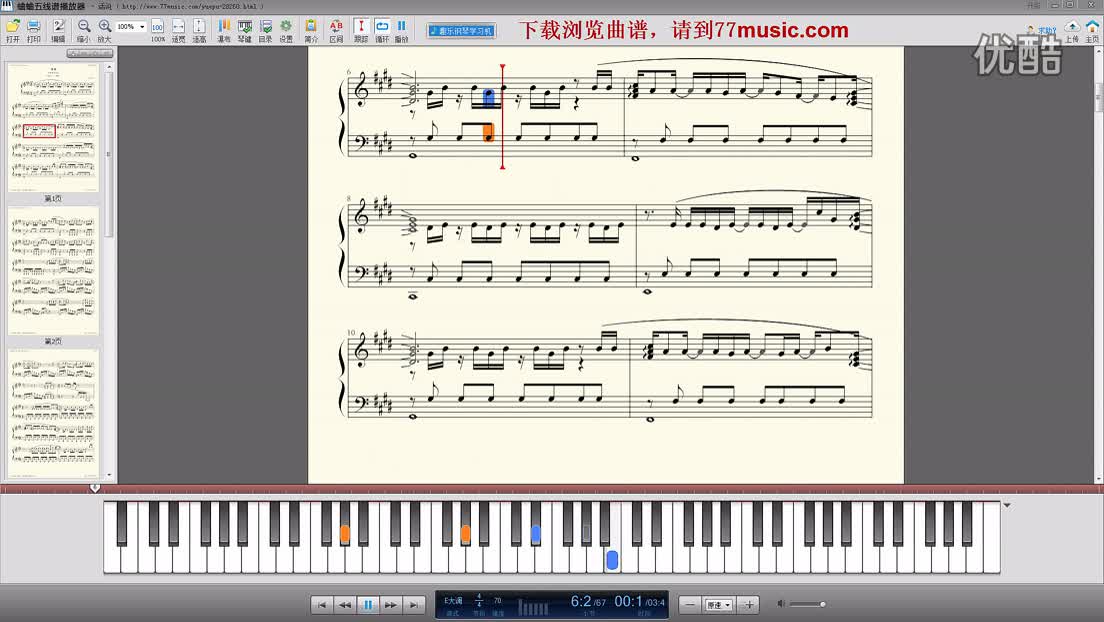Click thumbnail panel scroll-up arrow

[x=108, y=67]
